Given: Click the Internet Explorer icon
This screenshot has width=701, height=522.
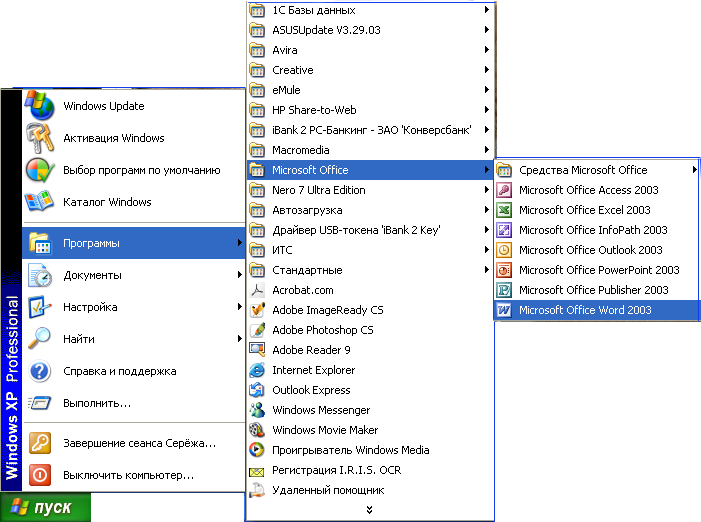Looking at the screenshot, I should [x=257, y=370].
